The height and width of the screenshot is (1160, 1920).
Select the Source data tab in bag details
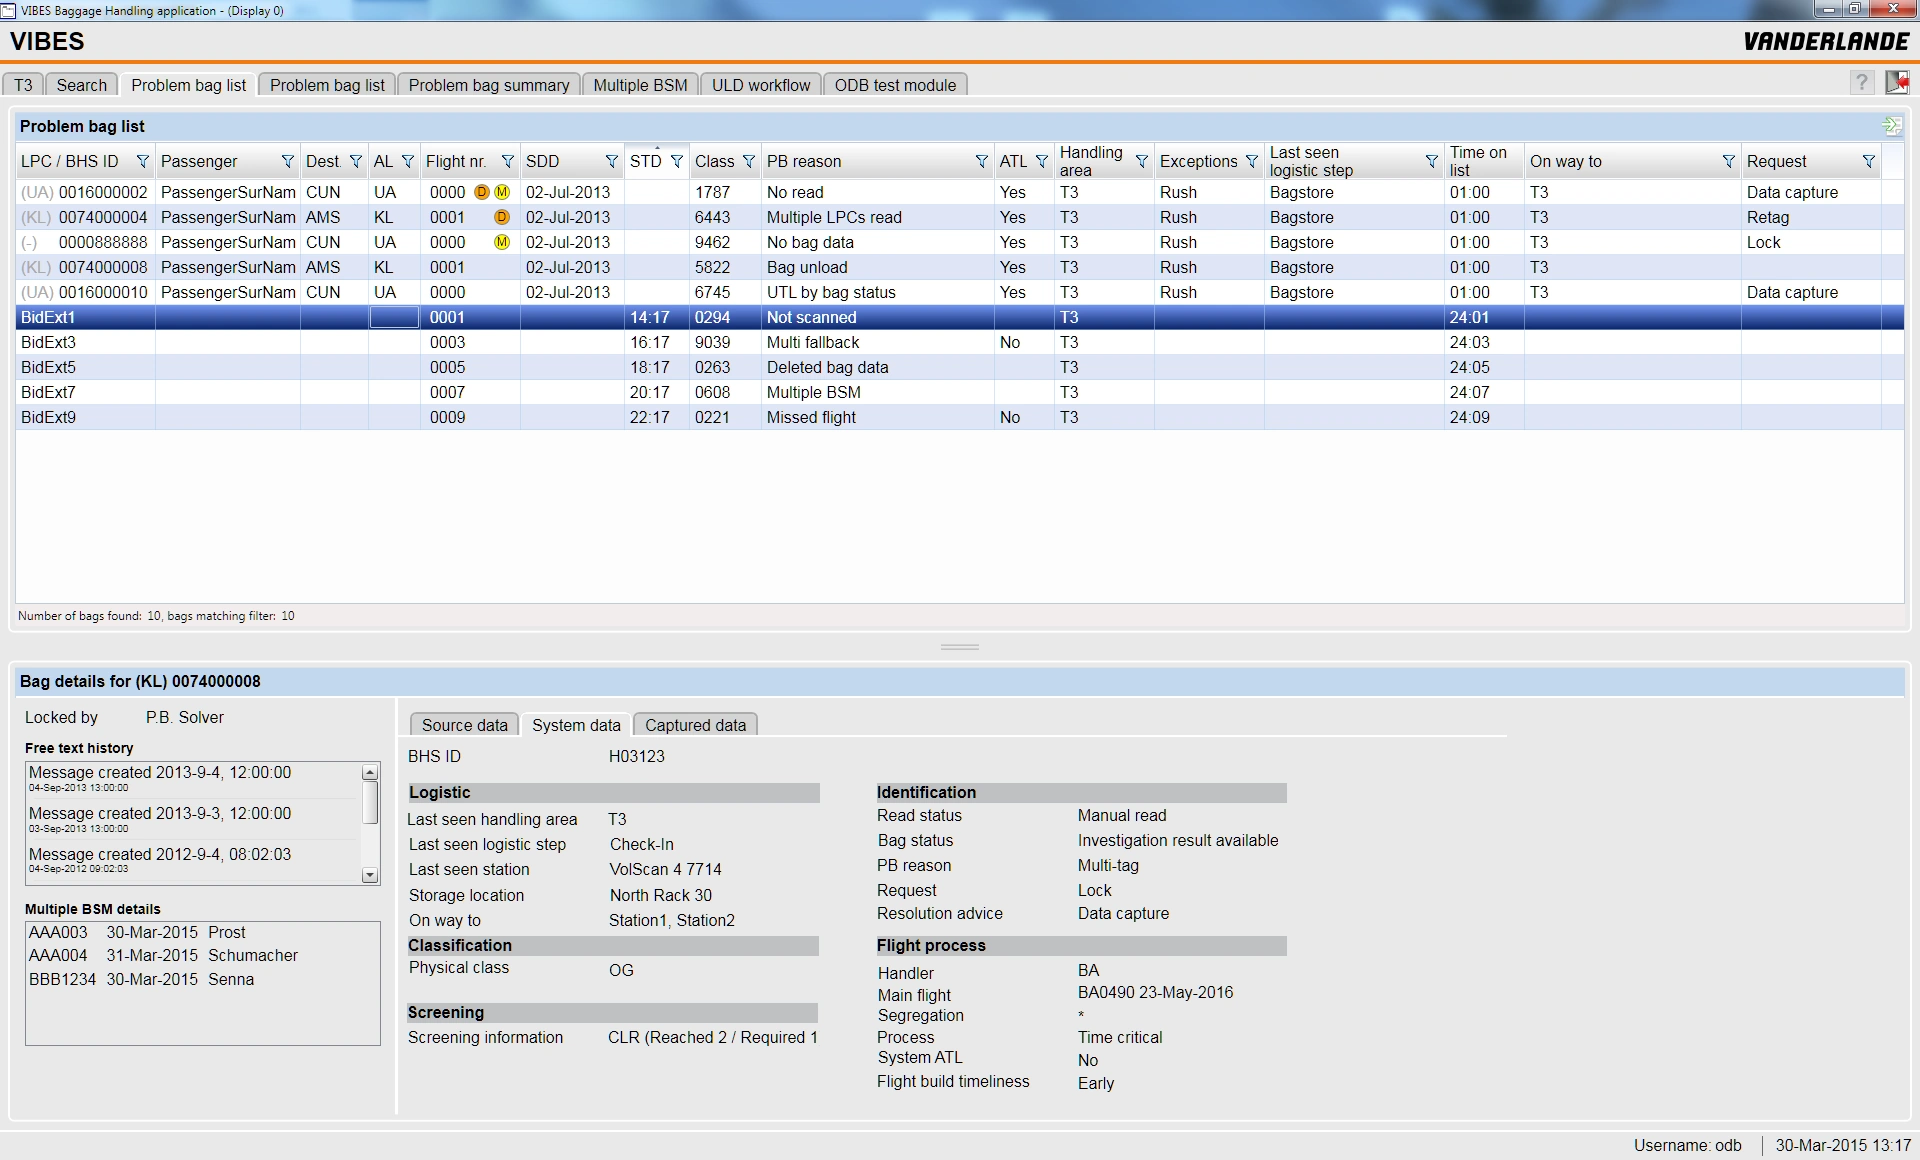(465, 725)
